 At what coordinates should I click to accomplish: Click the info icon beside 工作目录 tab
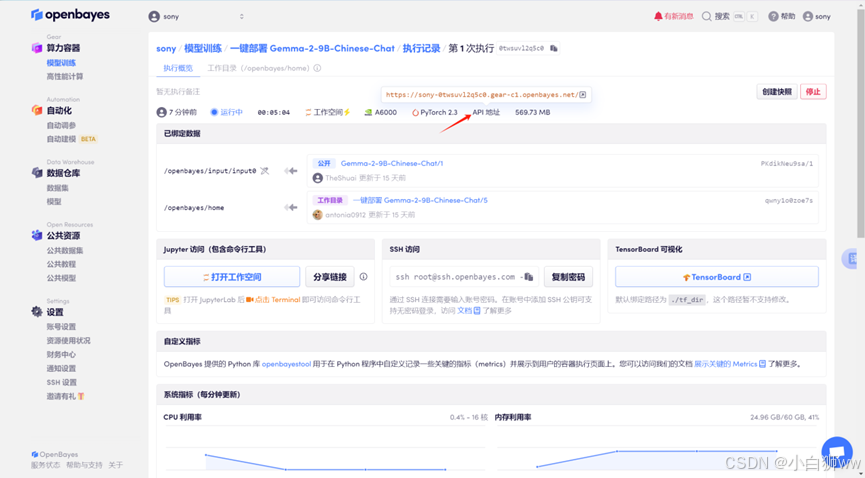pos(317,68)
